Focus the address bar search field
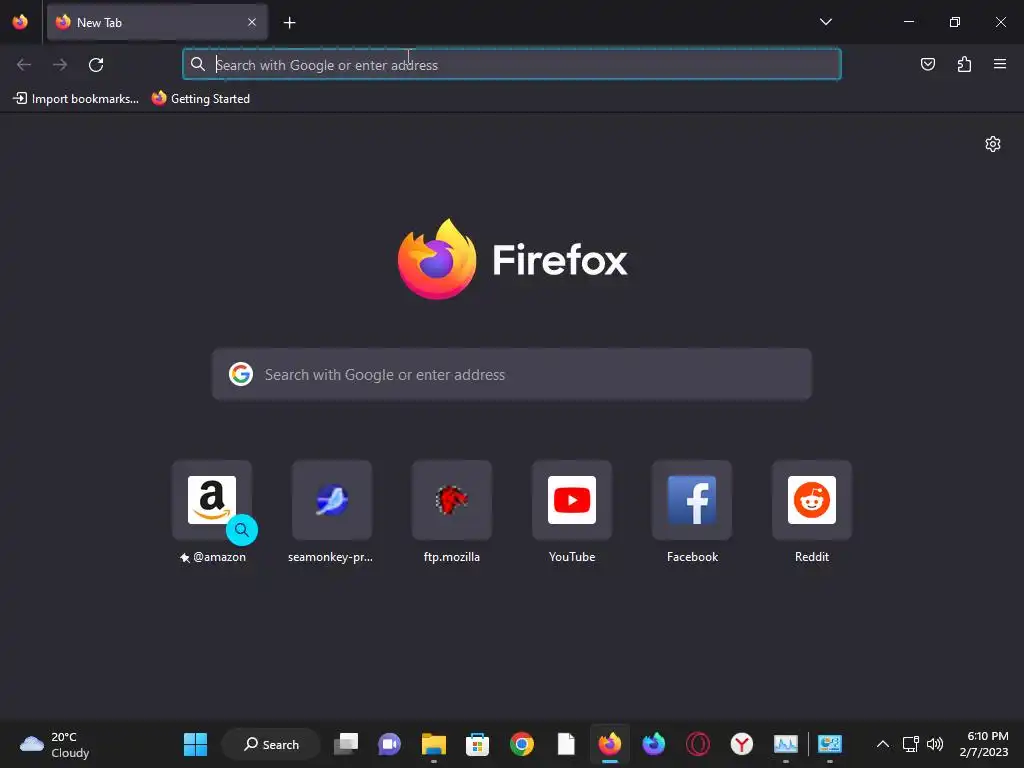1024x768 pixels. pos(511,65)
